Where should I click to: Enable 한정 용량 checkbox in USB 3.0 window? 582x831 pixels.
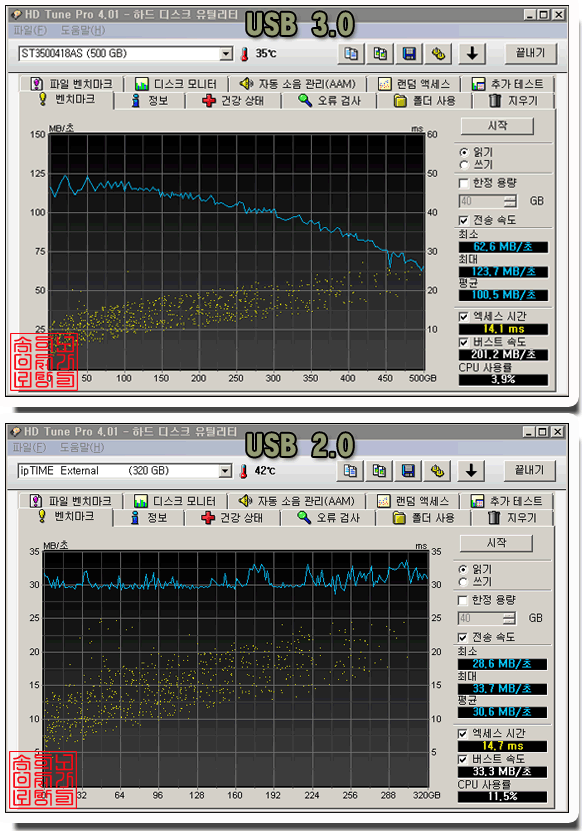(x=464, y=183)
